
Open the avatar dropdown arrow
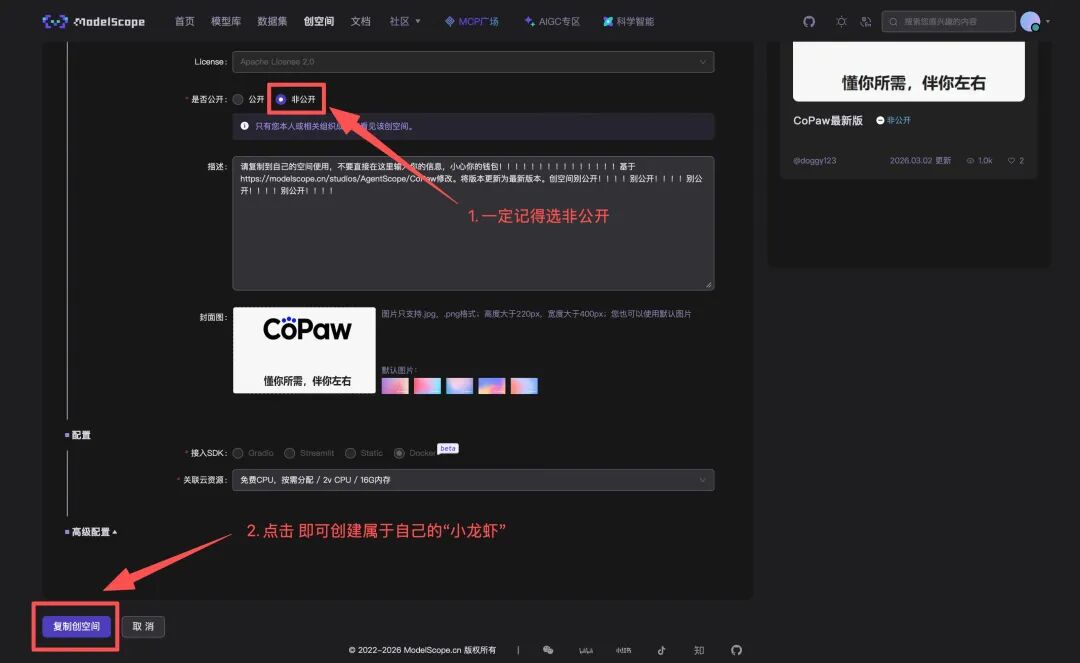(1048, 21)
